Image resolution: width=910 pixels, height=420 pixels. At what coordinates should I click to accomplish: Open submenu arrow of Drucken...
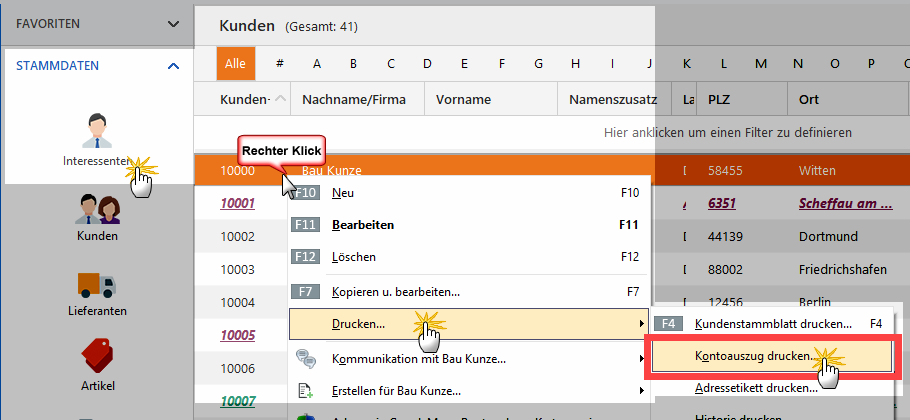pos(641,324)
